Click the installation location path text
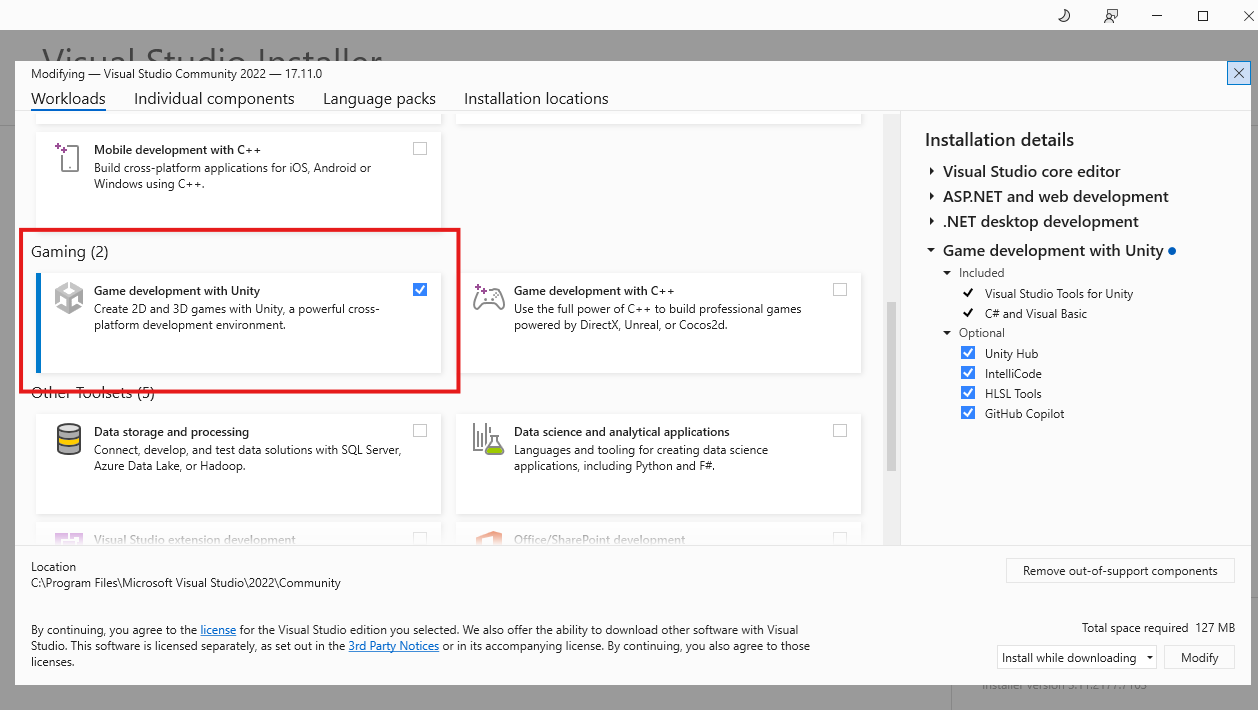The width and height of the screenshot is (1258, 710). coord(186,582)
